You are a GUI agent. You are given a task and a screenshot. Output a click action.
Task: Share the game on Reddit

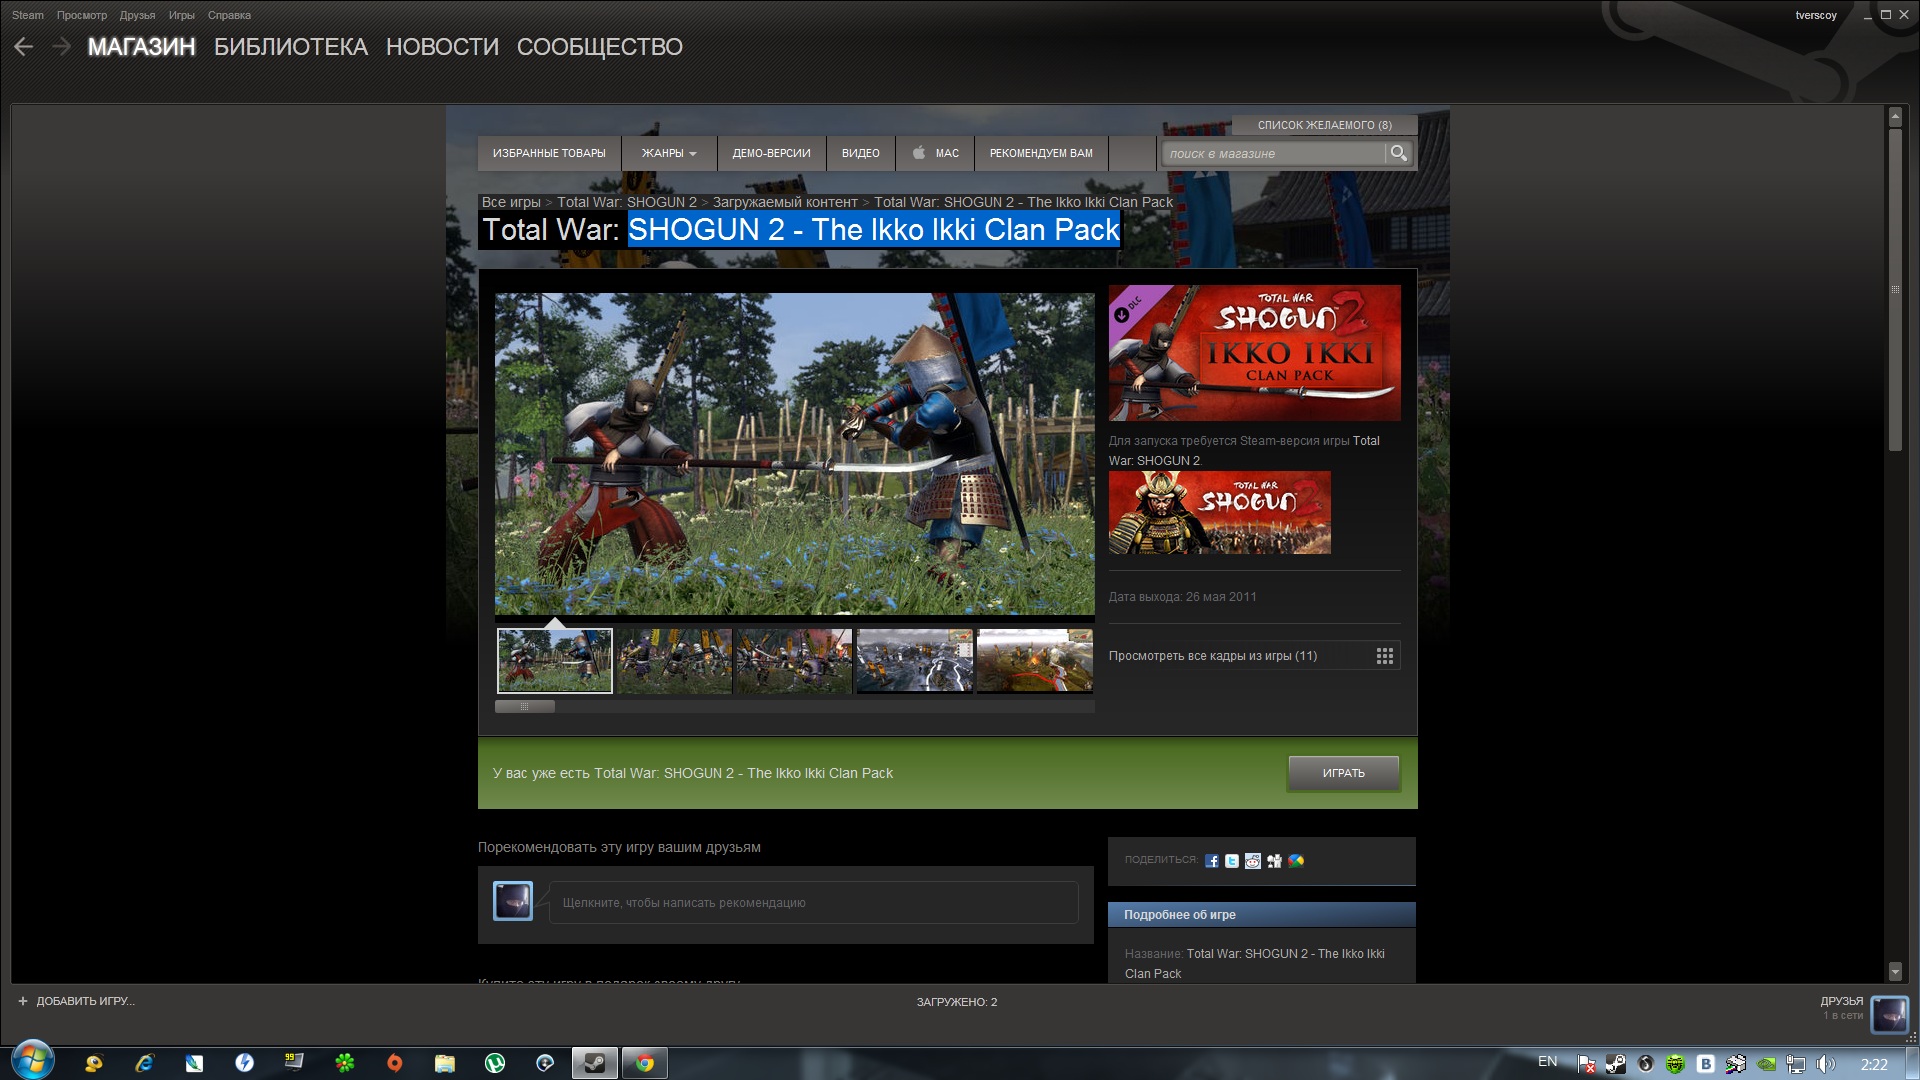tap(1253, 861)
